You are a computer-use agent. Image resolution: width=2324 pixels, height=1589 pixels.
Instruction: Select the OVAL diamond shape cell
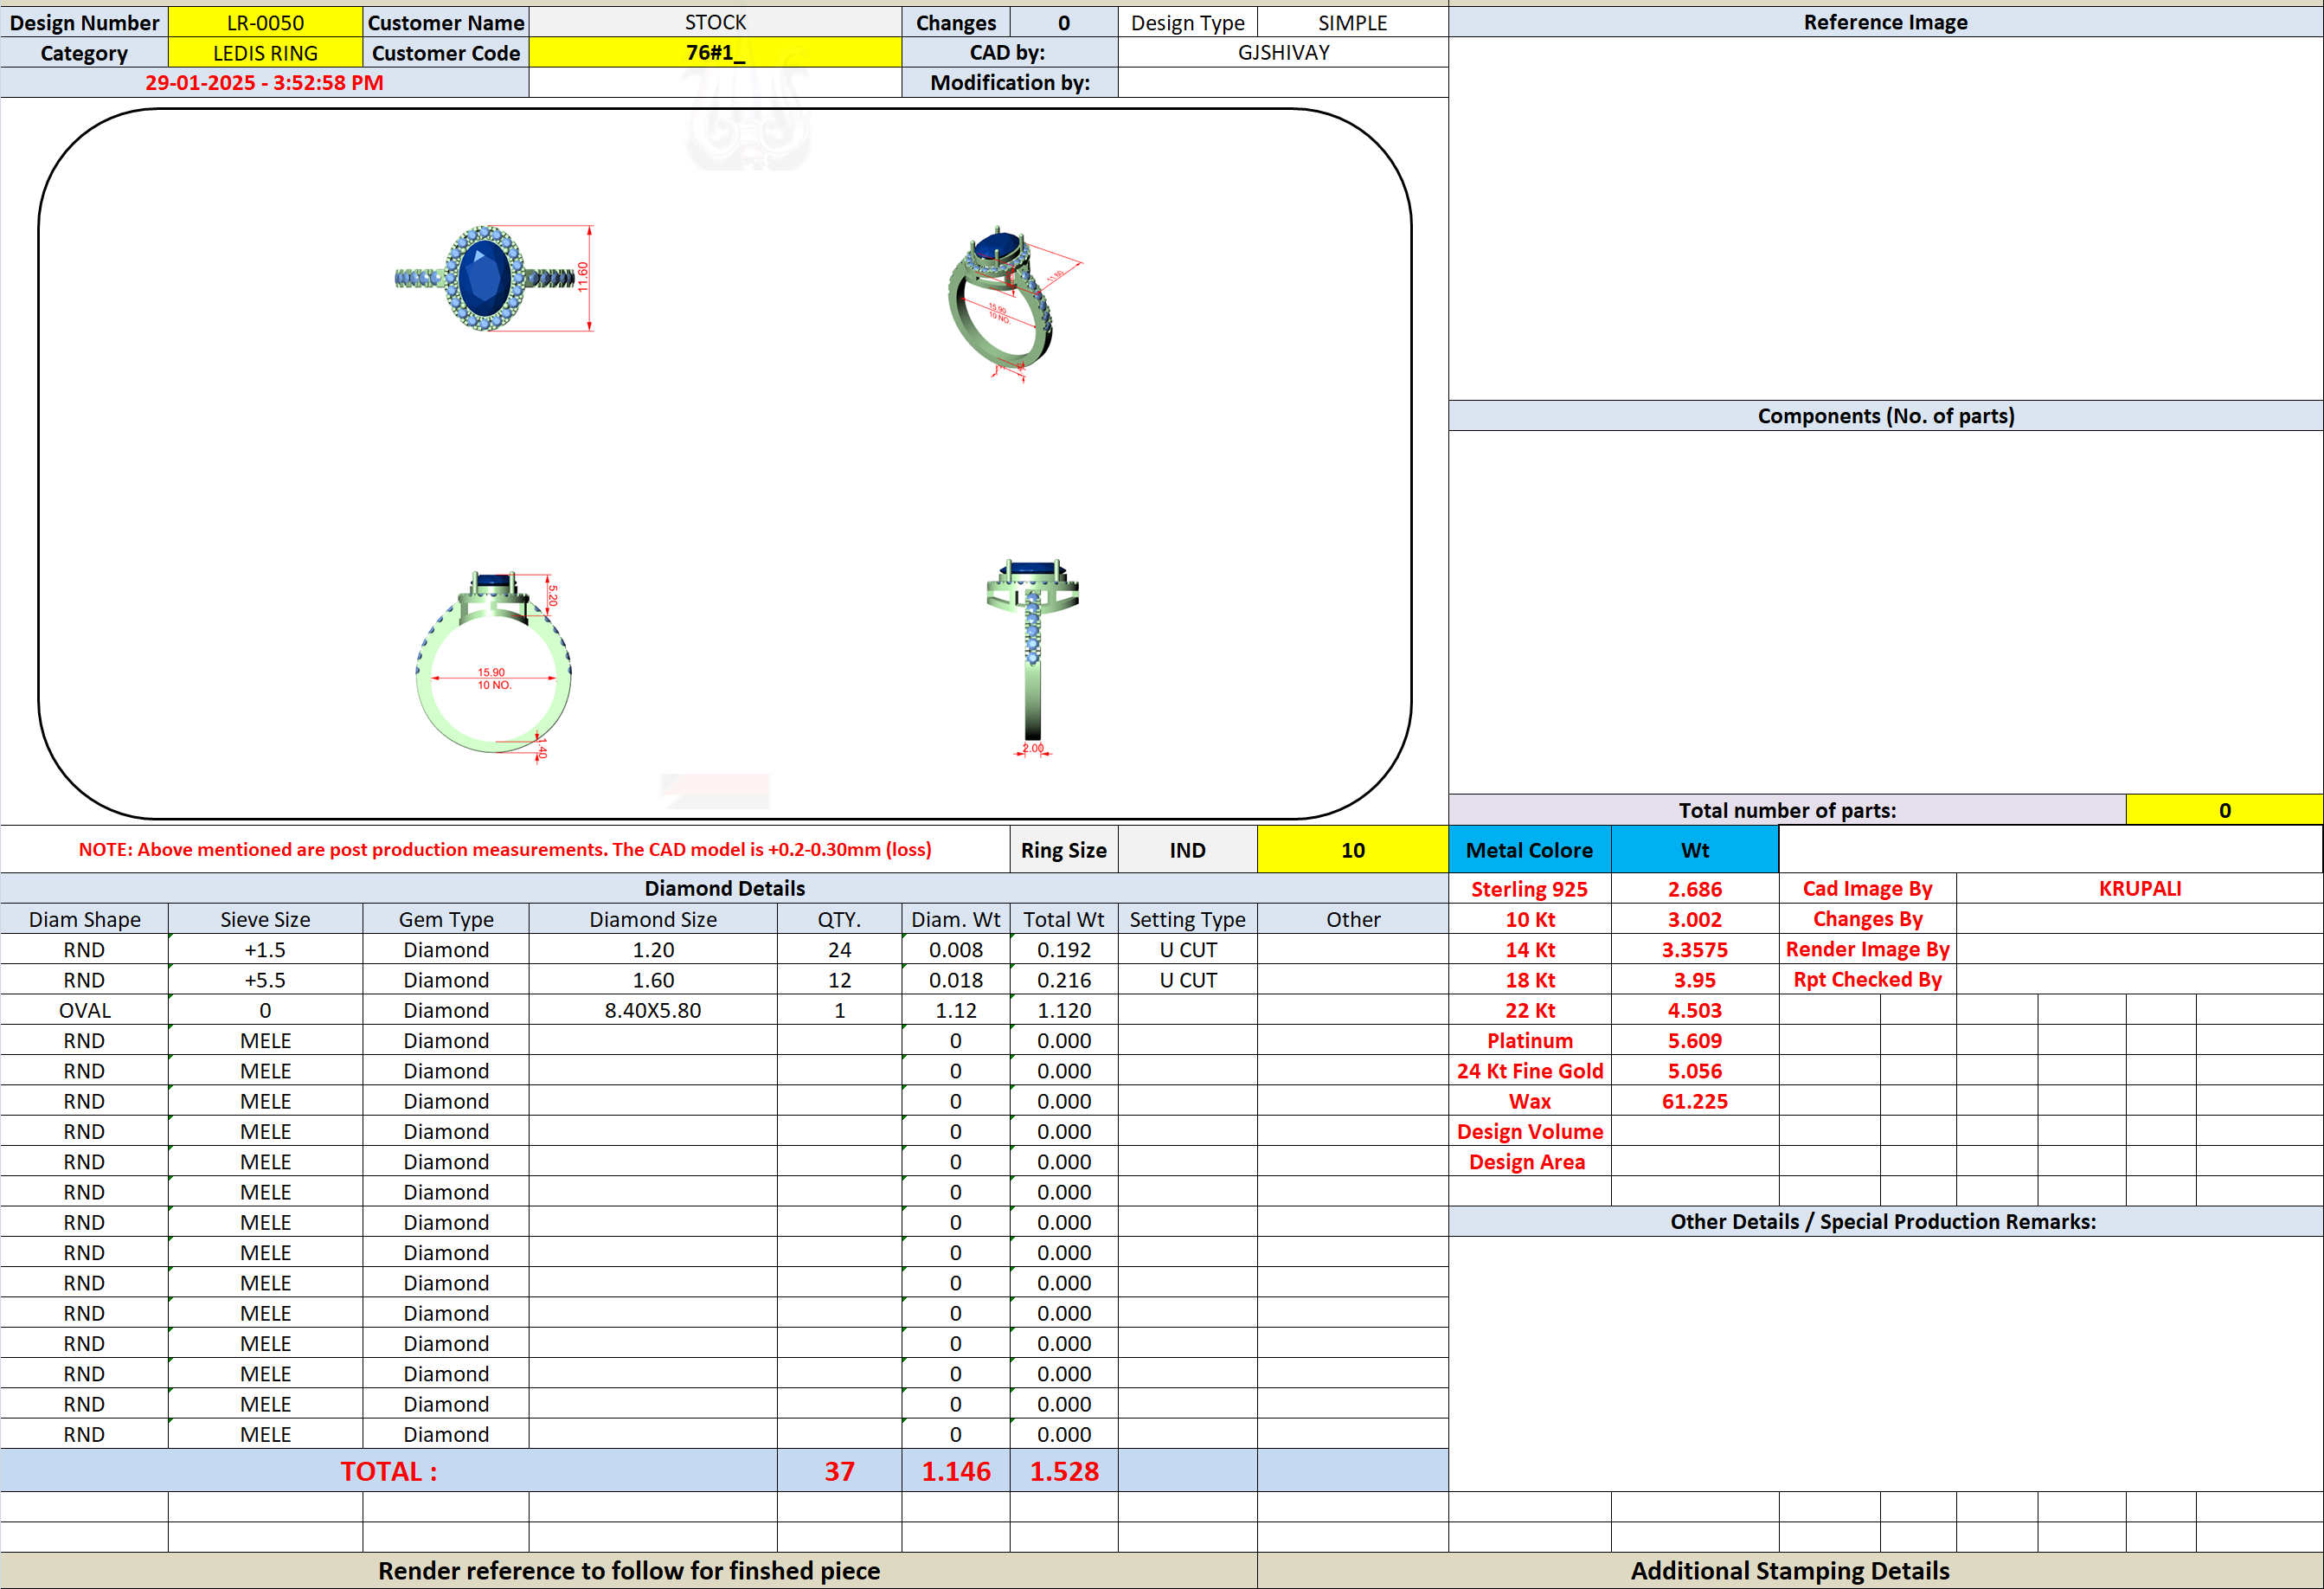pyautogui.click(x=84, y=1010)
